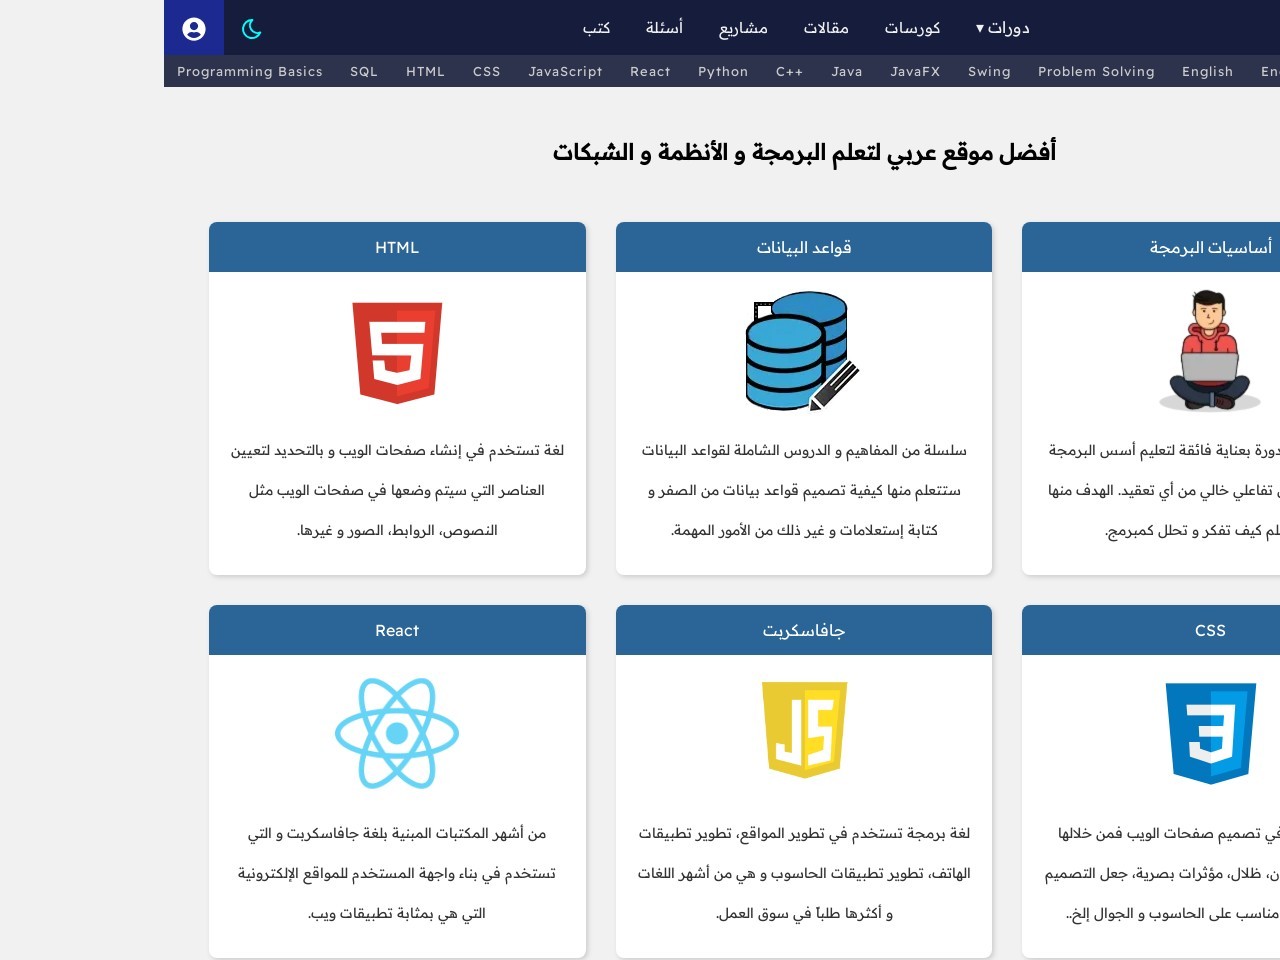Image resolution: width=1280 pixels, height=960 pixels.
Task: Open the user account icon
Action: pos(194,28)
